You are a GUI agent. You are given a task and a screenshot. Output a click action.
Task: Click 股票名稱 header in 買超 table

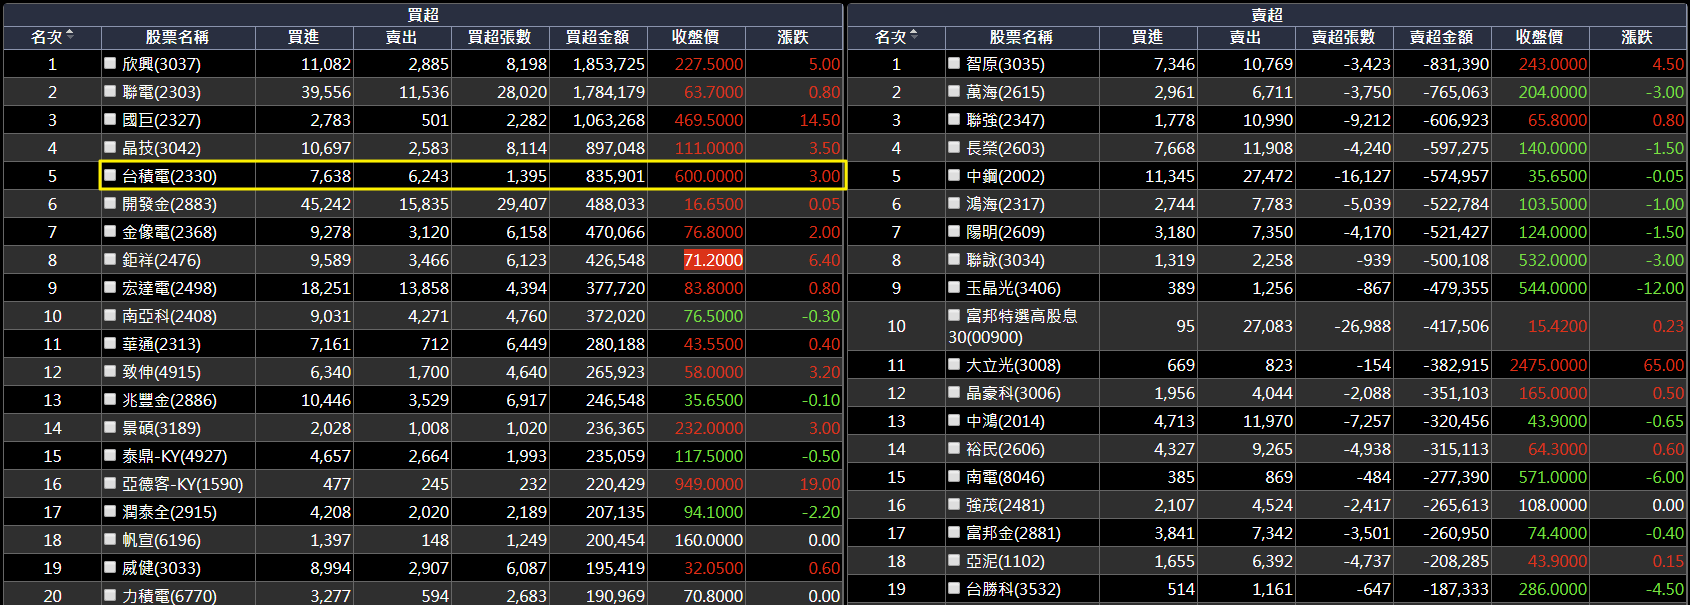pyautogui.click(x=177, y=37)
